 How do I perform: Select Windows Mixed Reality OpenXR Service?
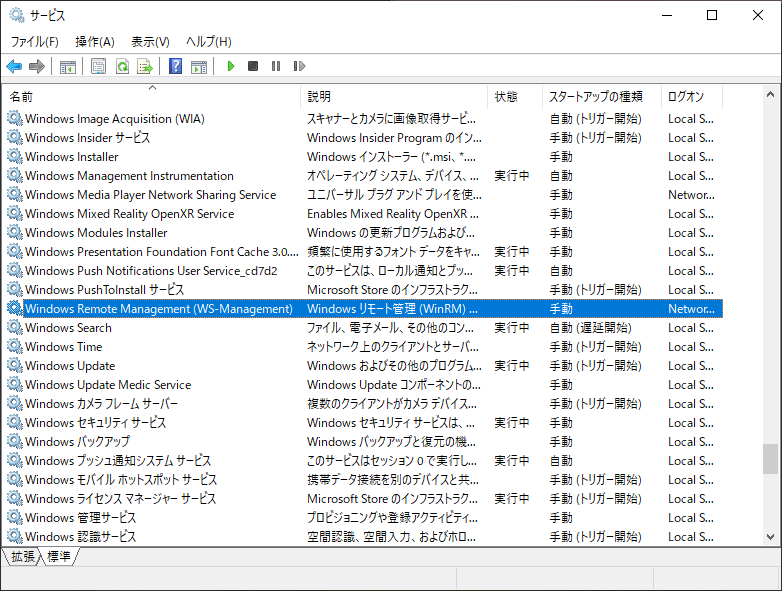(x=363, y=213)
